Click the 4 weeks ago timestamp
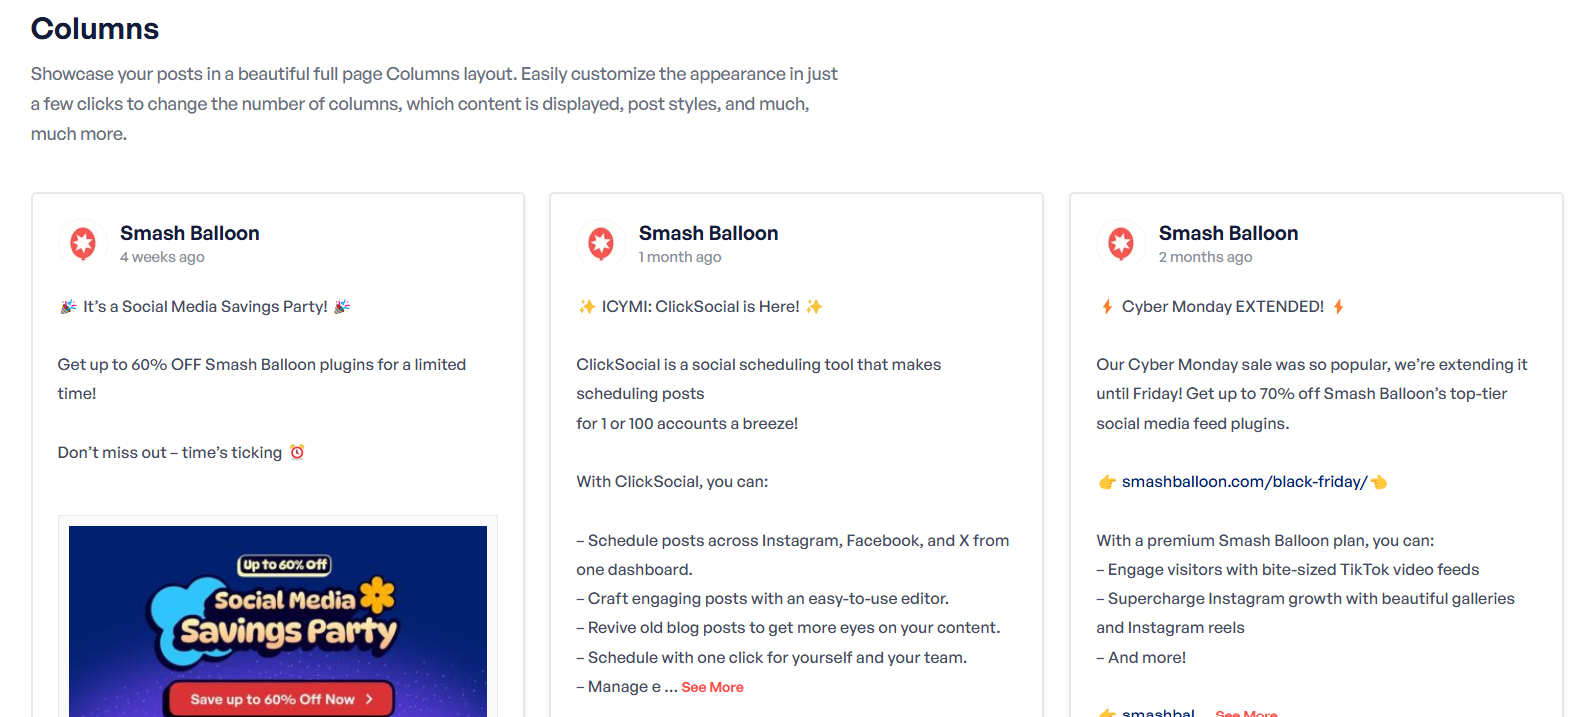Screen dimensions: 1580x717 tap(162, 257)
